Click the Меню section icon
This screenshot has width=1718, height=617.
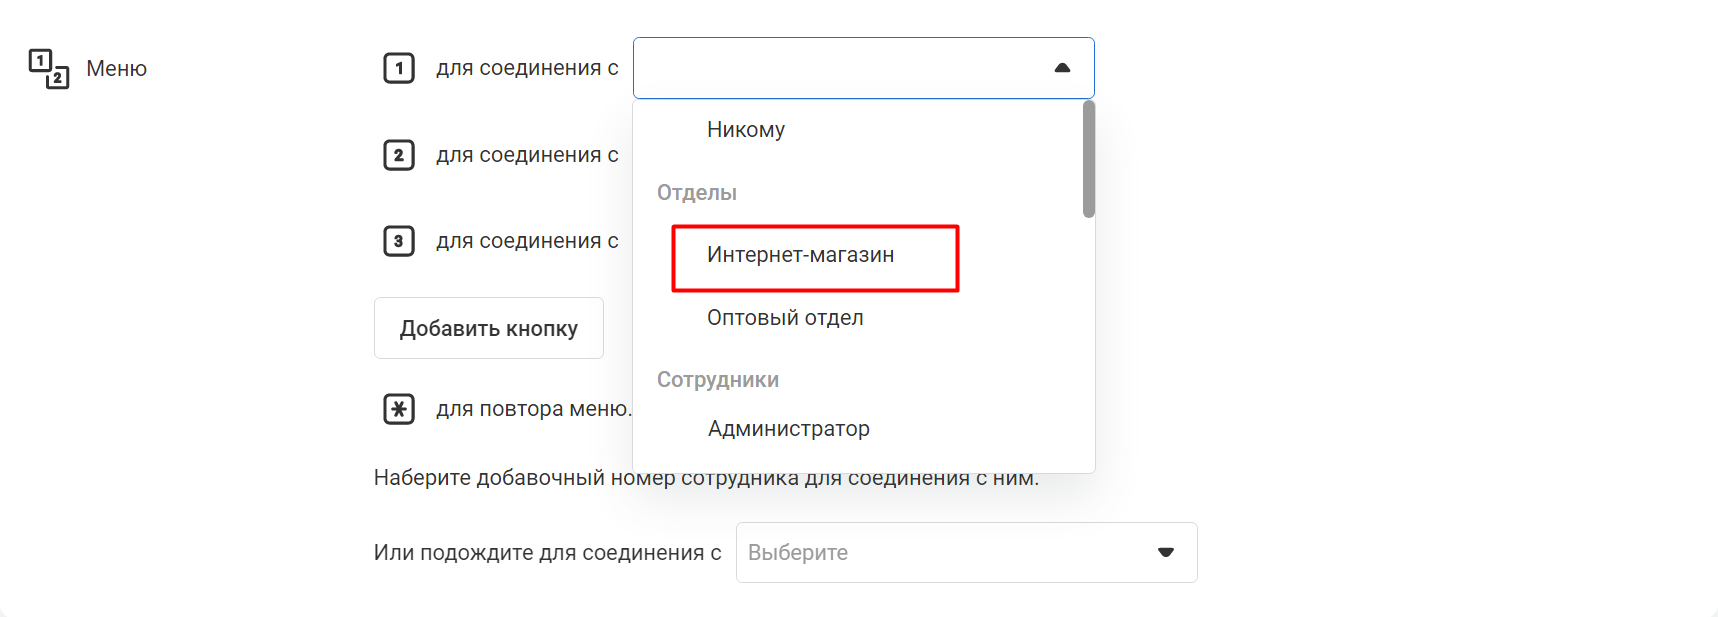tap(48, 68)
